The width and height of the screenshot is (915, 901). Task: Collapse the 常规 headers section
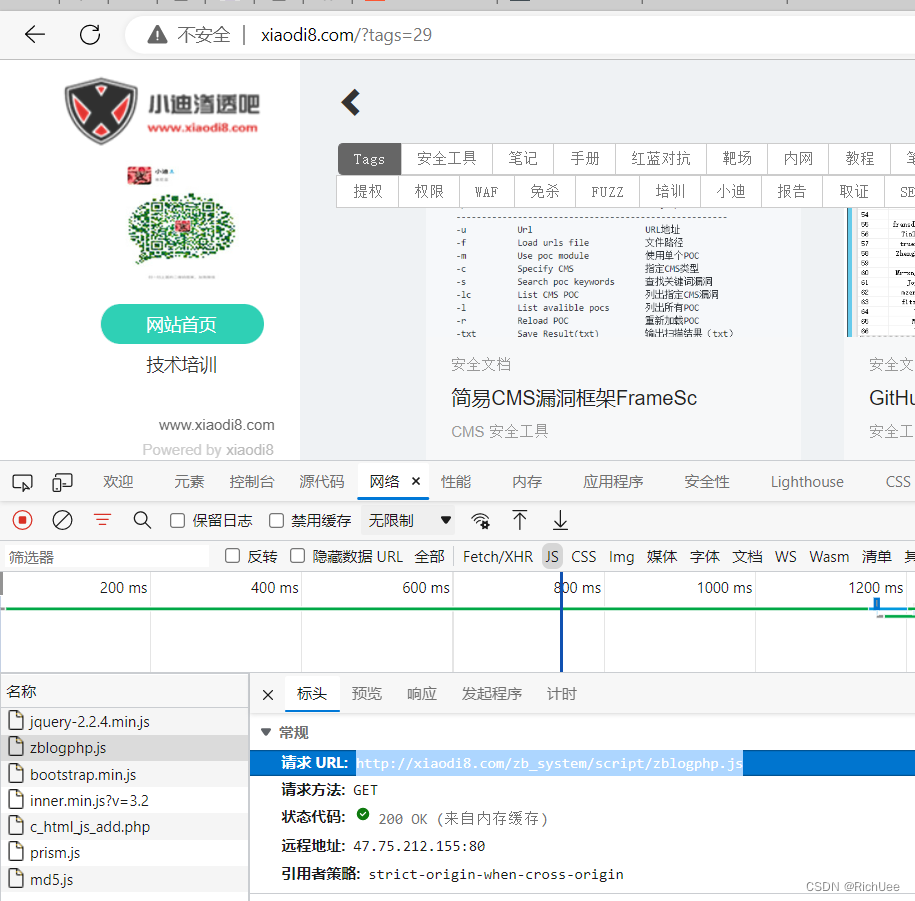pos(265,732)
